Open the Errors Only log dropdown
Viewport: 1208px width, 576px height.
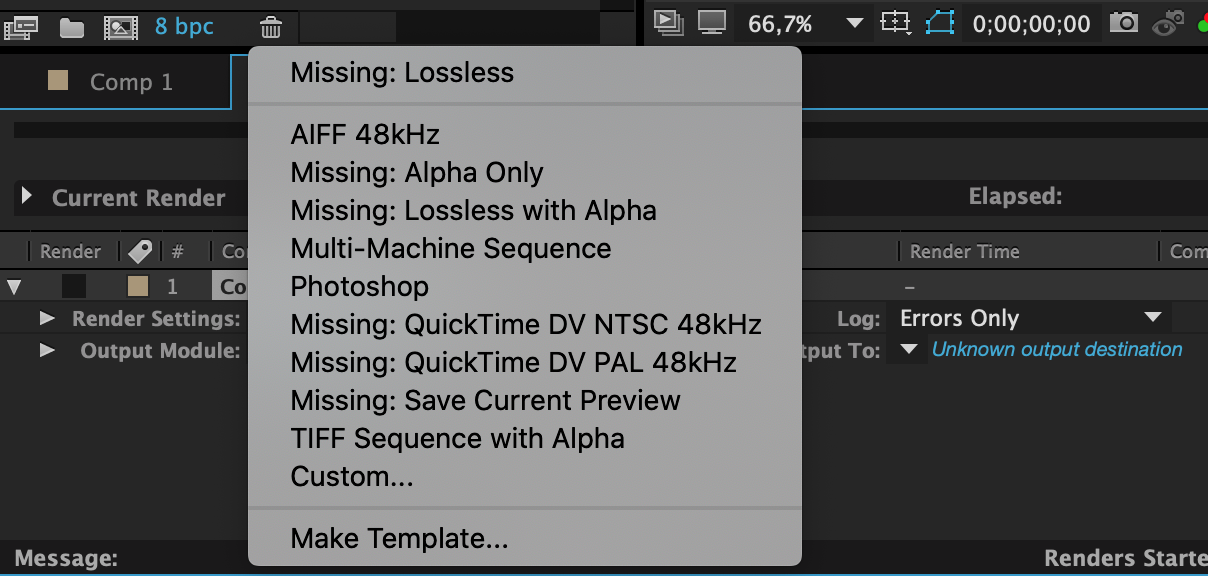click(1029, 318)
